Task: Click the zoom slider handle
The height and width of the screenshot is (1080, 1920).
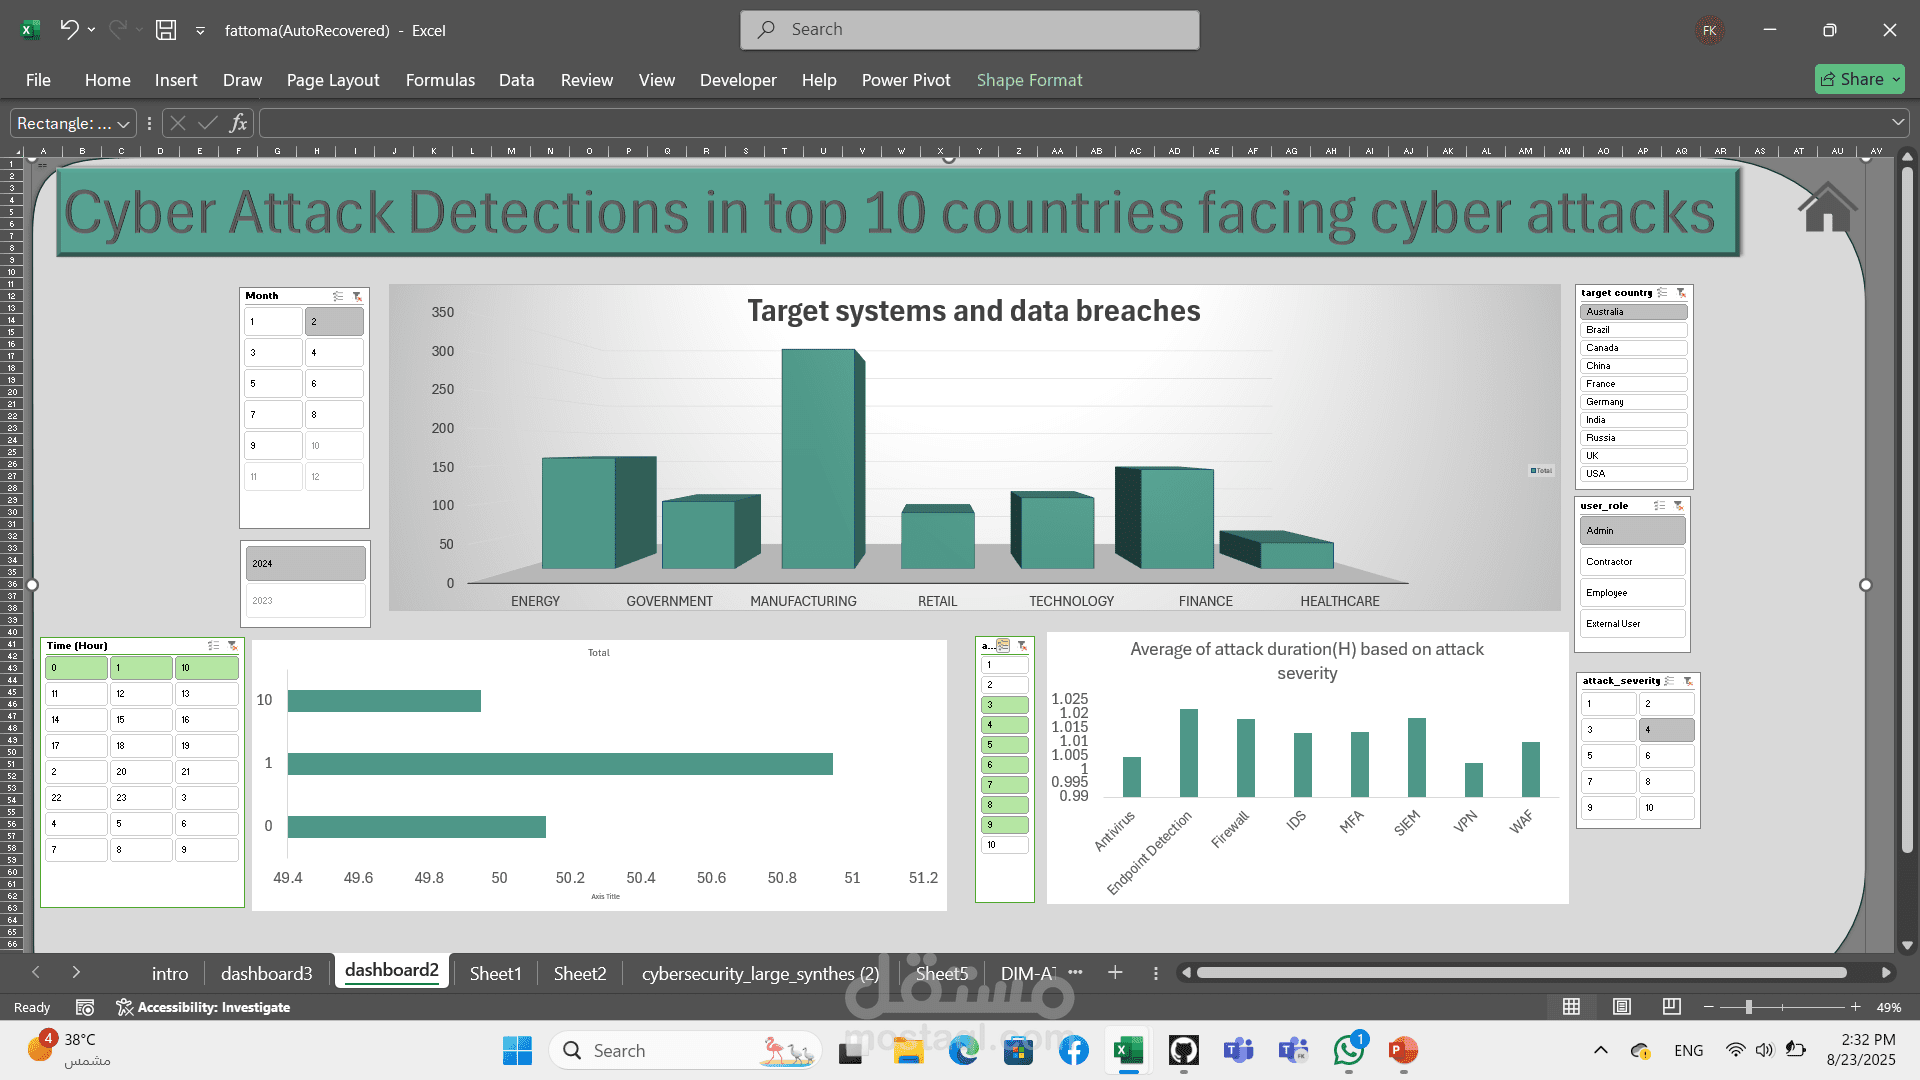Action: (1749, 1007)
